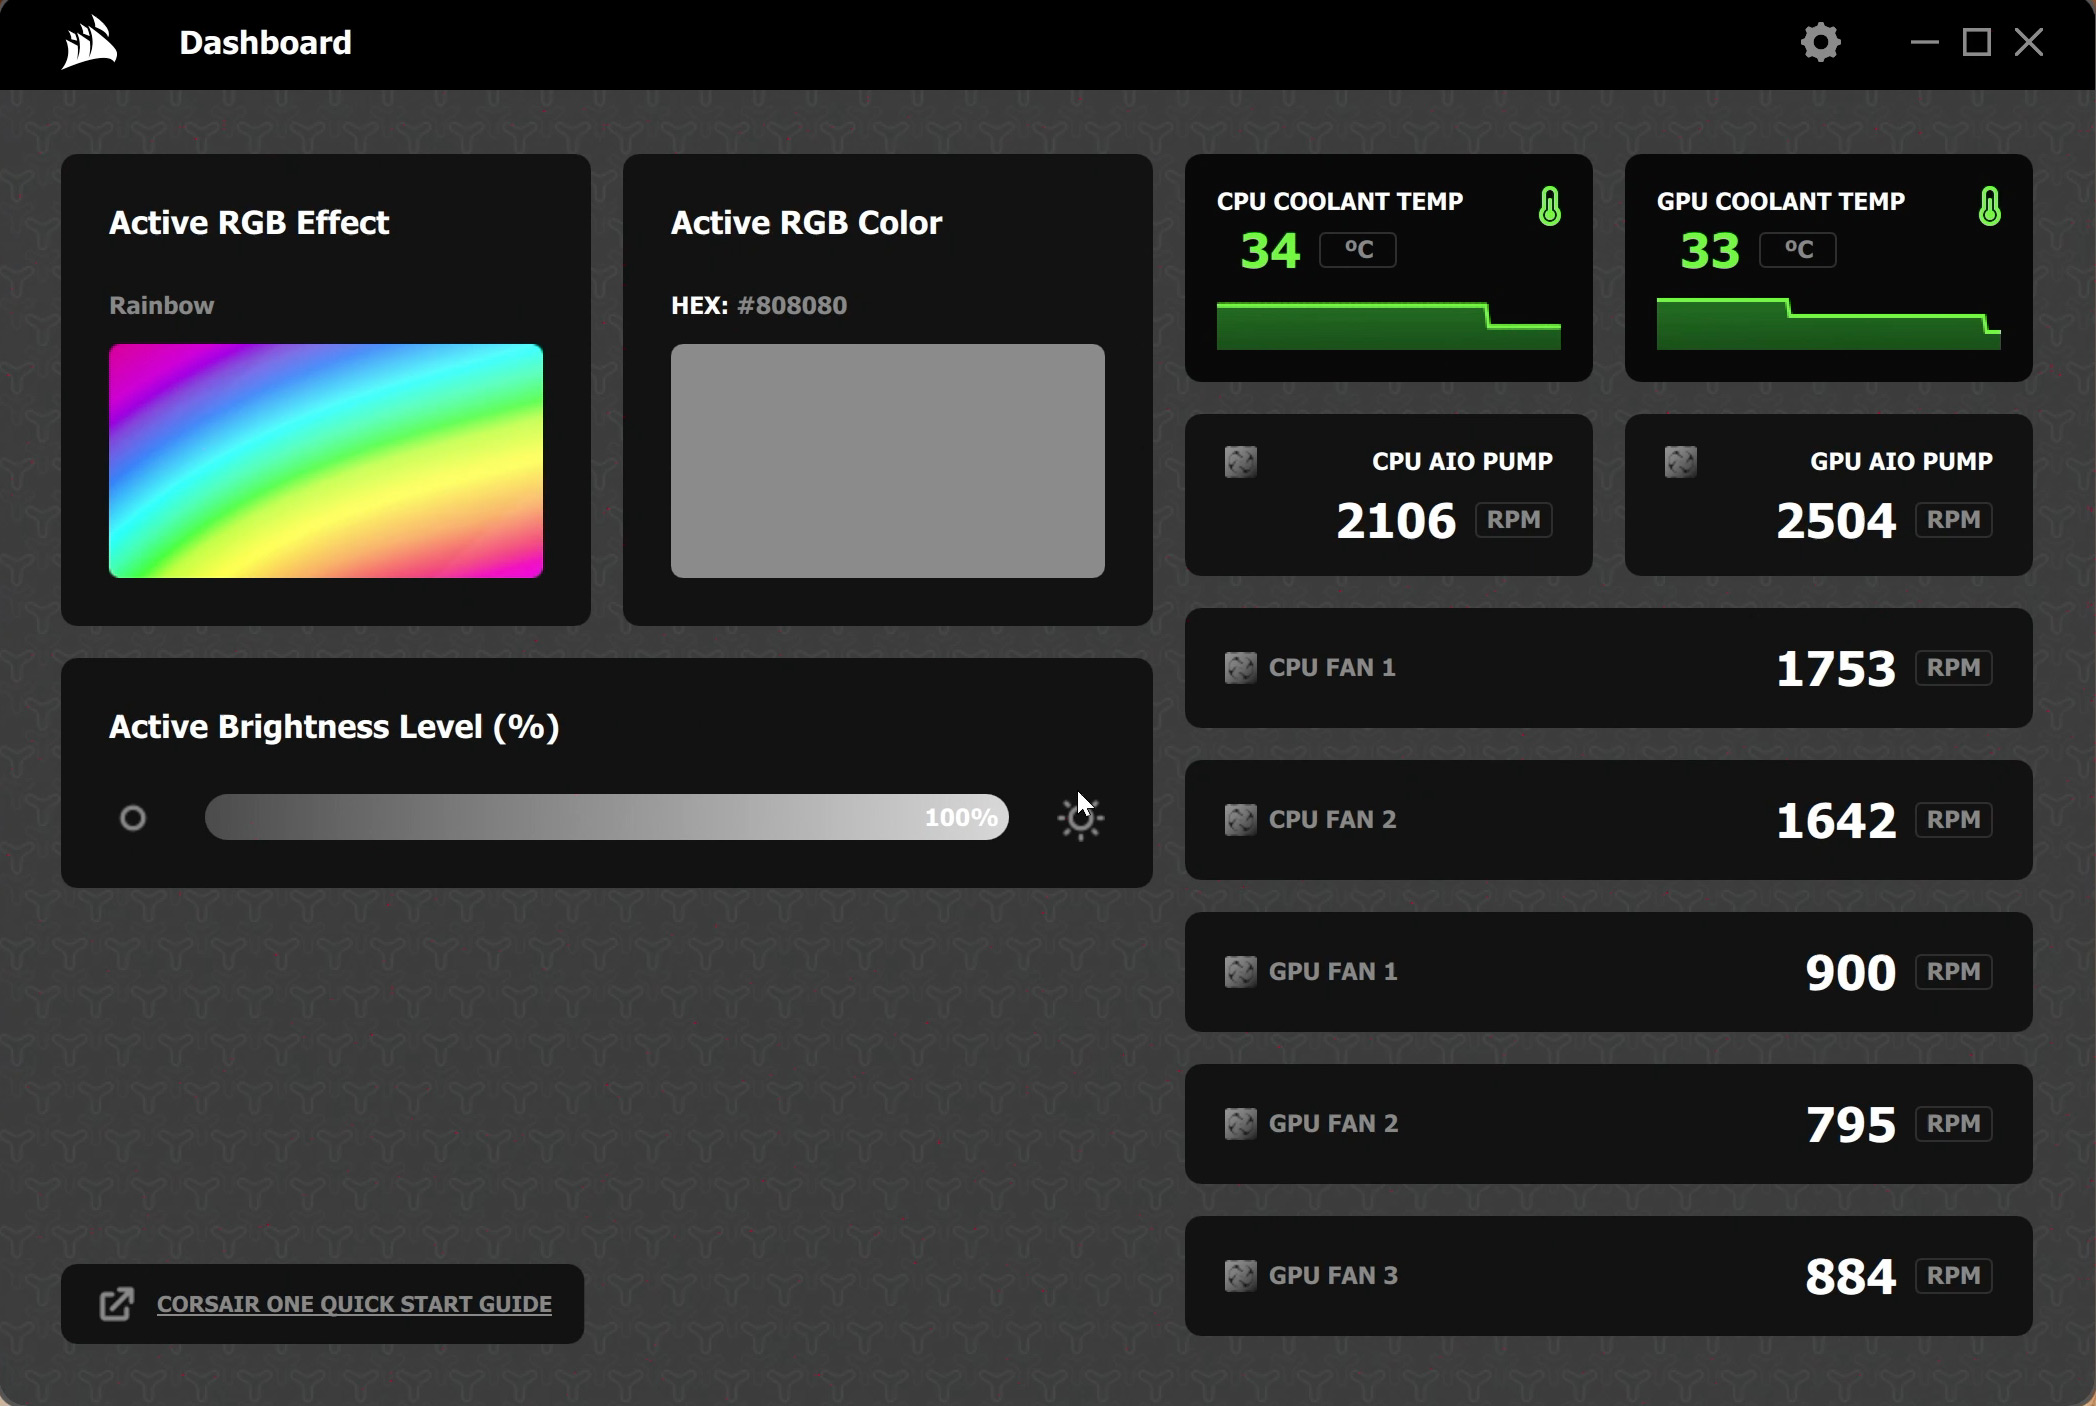Open settings via the gear icon

point(1820,43)
